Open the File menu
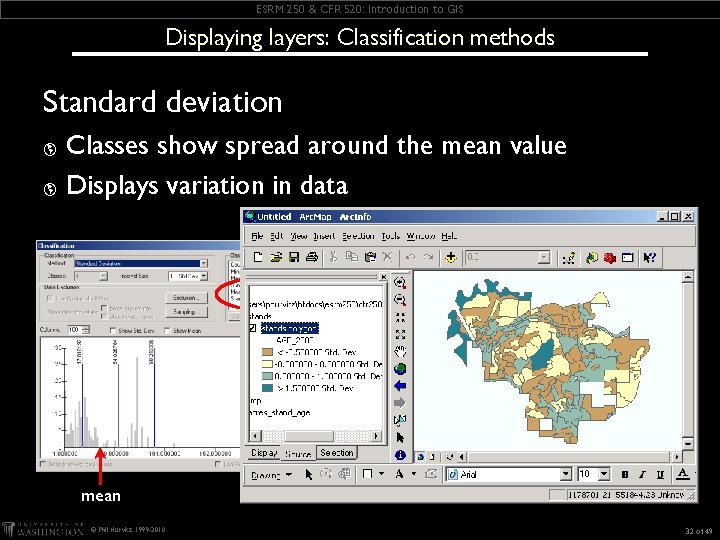Image resolution: width=720 pixels, height=540 pixels. [257, 236]
